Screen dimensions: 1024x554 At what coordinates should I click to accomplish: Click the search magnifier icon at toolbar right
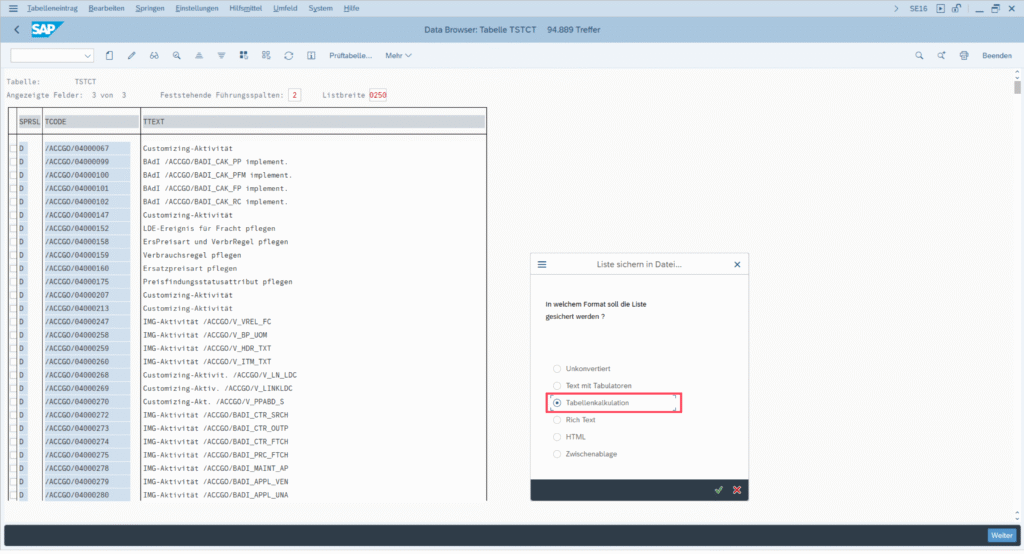[x=919, y=56]
